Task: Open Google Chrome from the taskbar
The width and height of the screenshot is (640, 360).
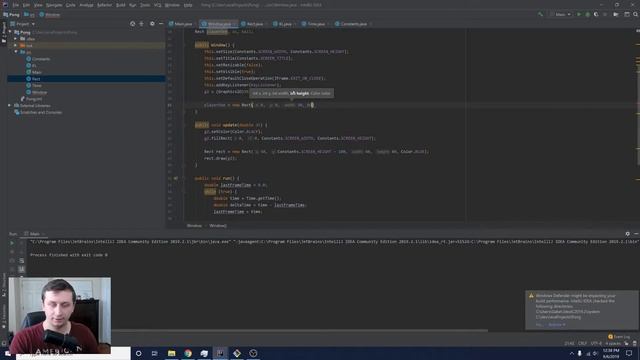Action: (x=188, y=353)
